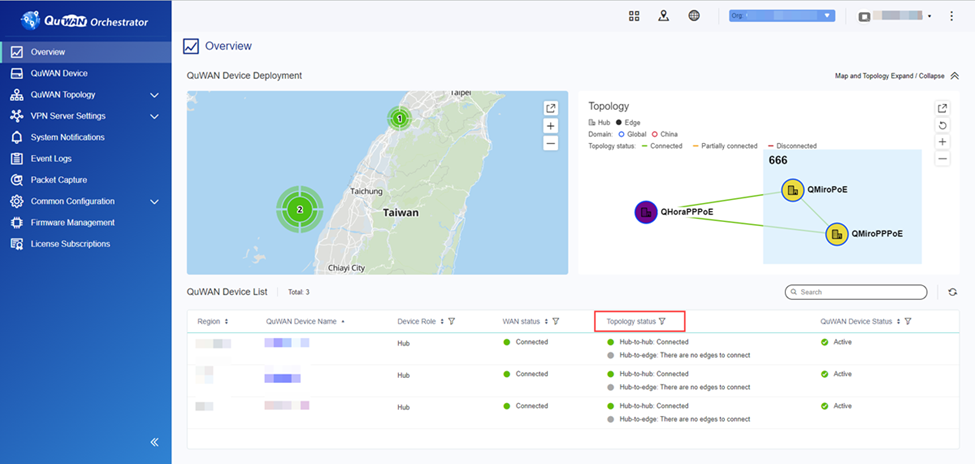Reset the topology view icon

(943, 126)
